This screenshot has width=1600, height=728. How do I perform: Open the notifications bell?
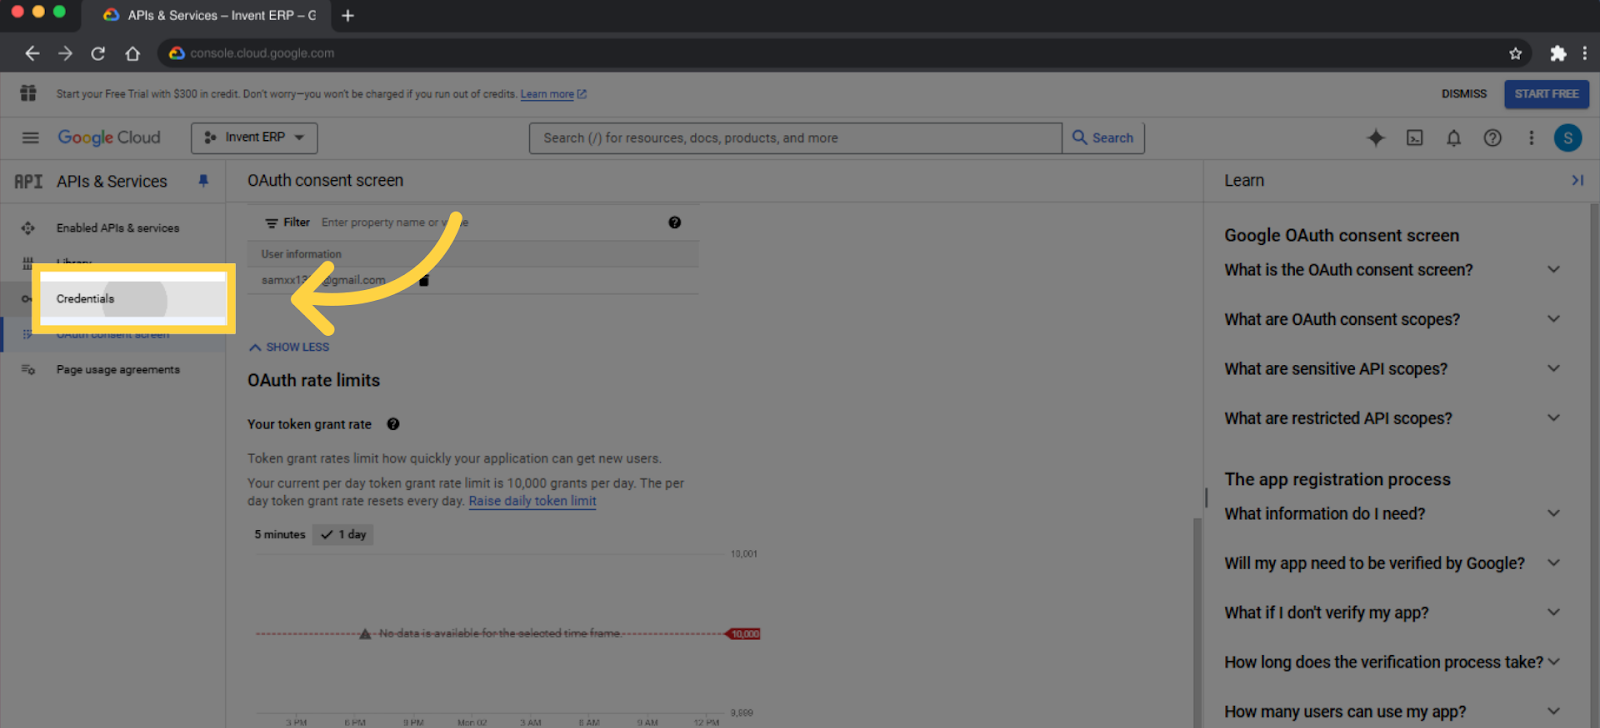[1454, 138]
